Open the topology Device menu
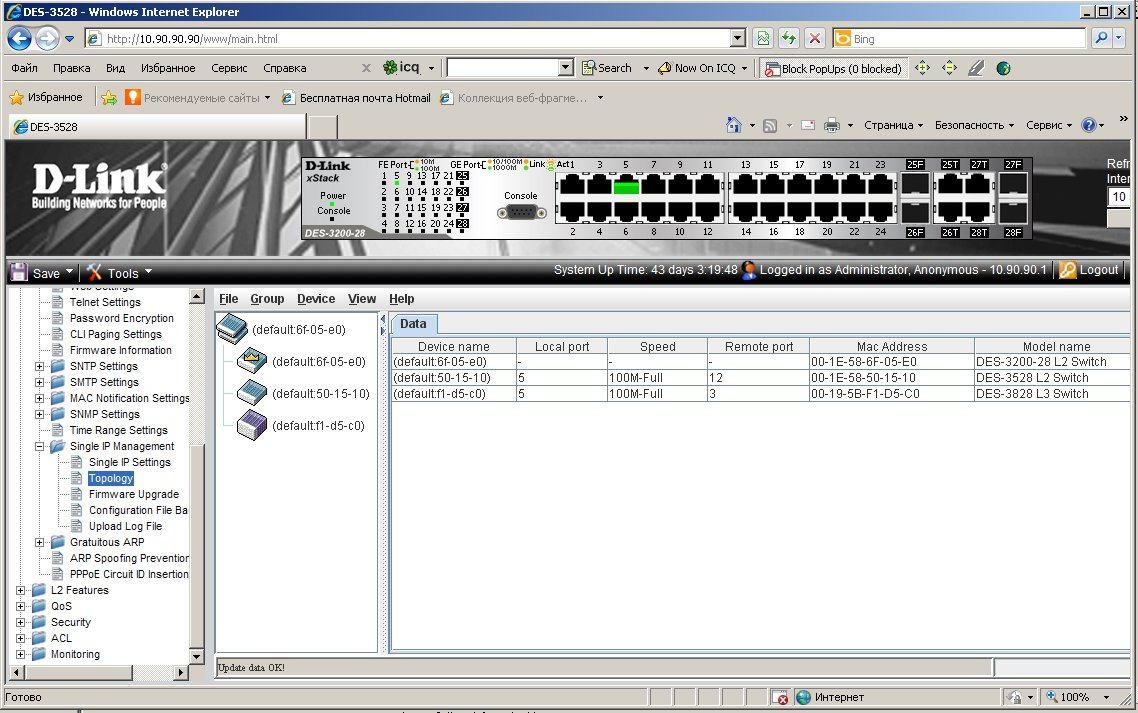1138x713 pixels. [316, 298]
